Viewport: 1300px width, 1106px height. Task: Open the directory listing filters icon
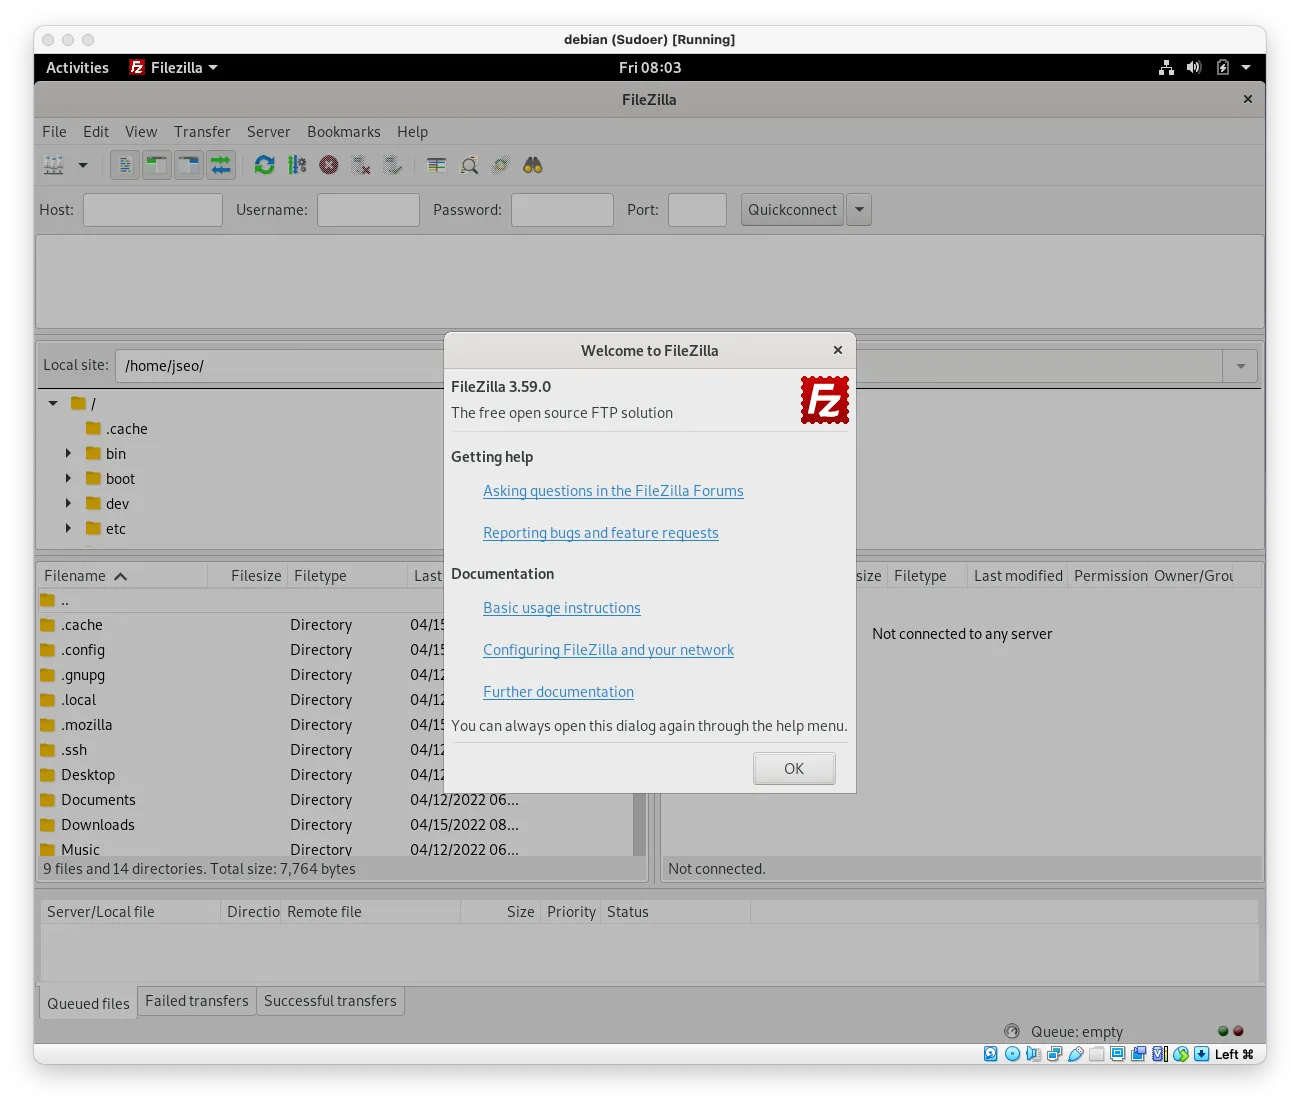pos(437,165)
